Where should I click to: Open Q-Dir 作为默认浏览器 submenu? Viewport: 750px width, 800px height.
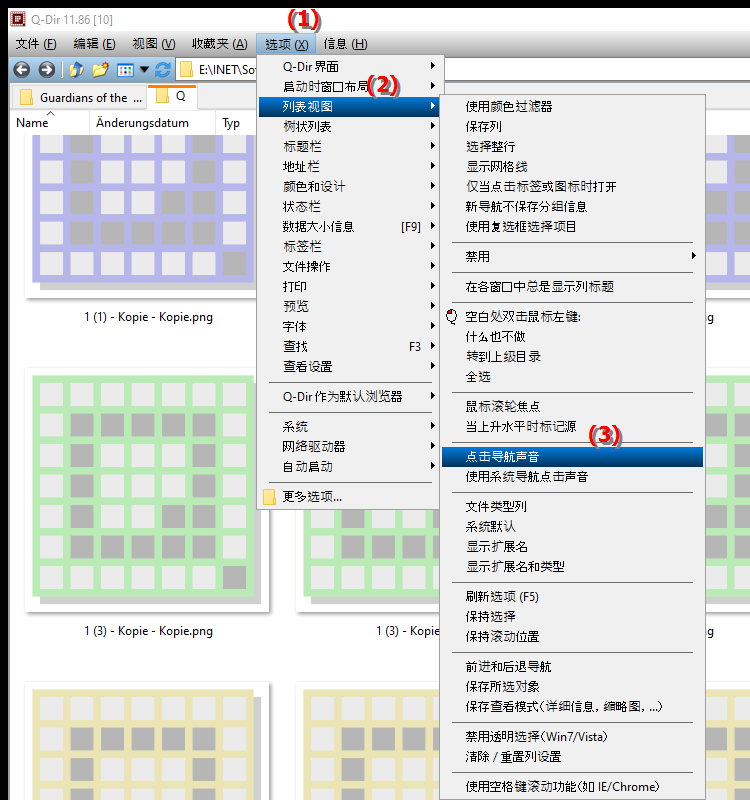[349, 396]
